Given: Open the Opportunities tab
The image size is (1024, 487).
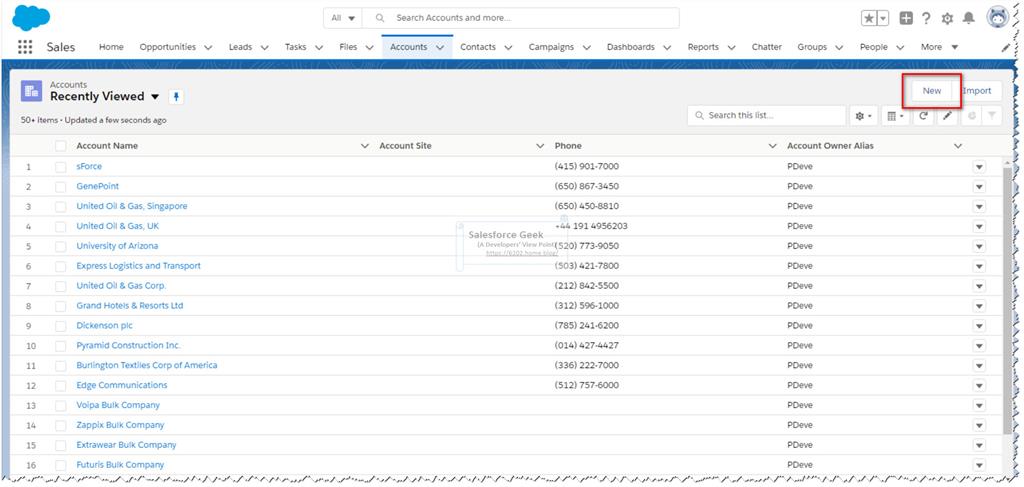Looking at the screenshot, I should (167, 47).
